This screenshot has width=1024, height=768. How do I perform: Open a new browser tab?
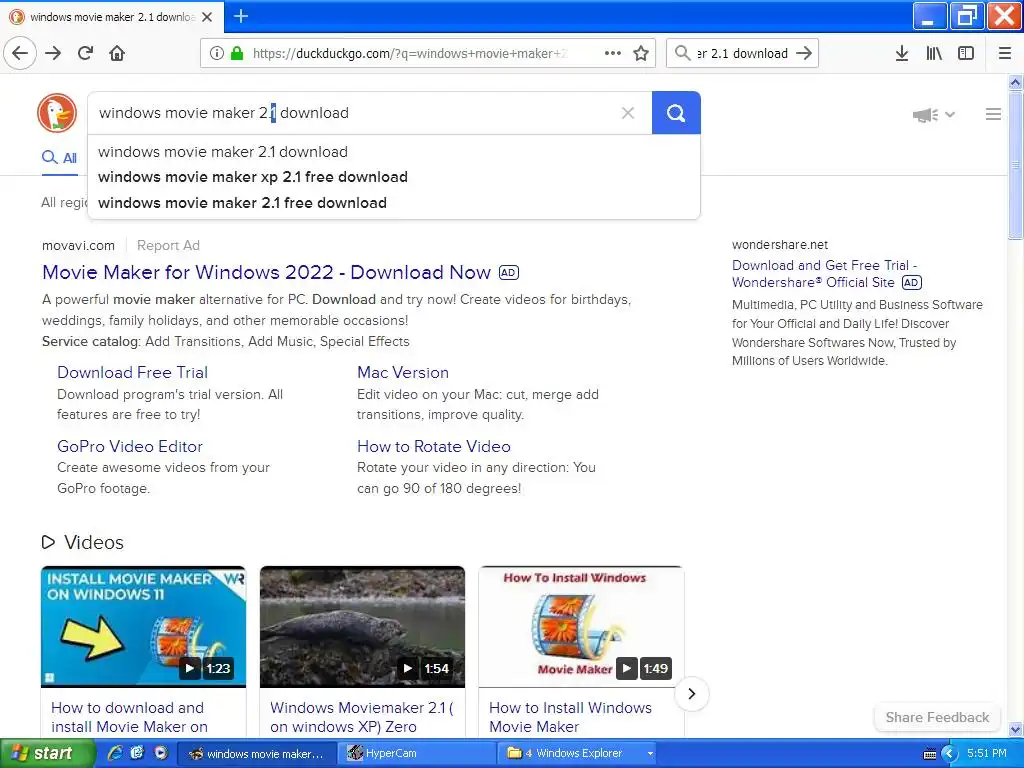241,16
